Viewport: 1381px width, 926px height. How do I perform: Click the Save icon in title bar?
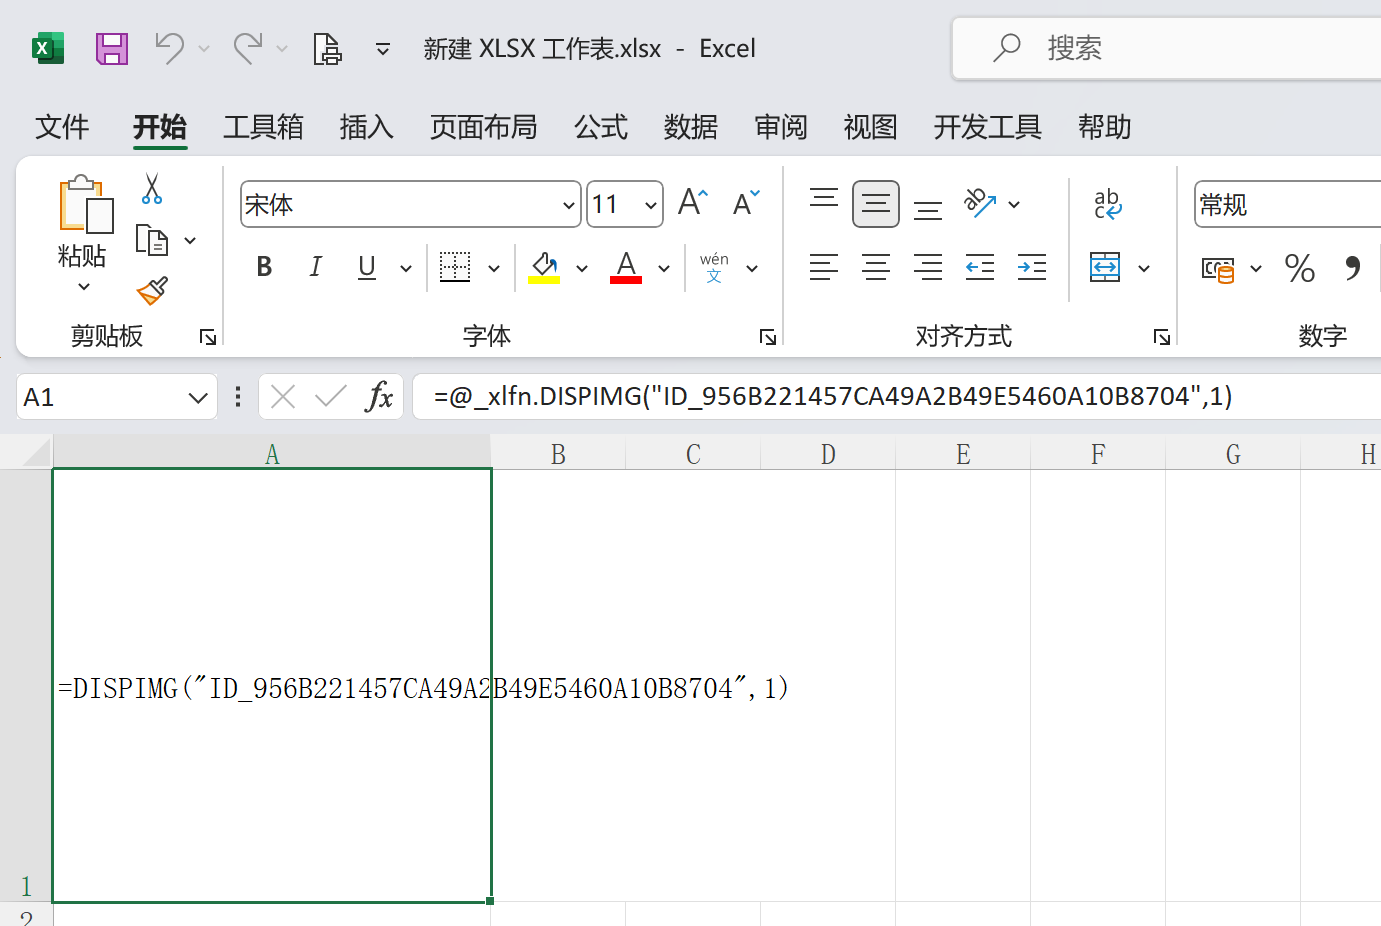point(112,48)
